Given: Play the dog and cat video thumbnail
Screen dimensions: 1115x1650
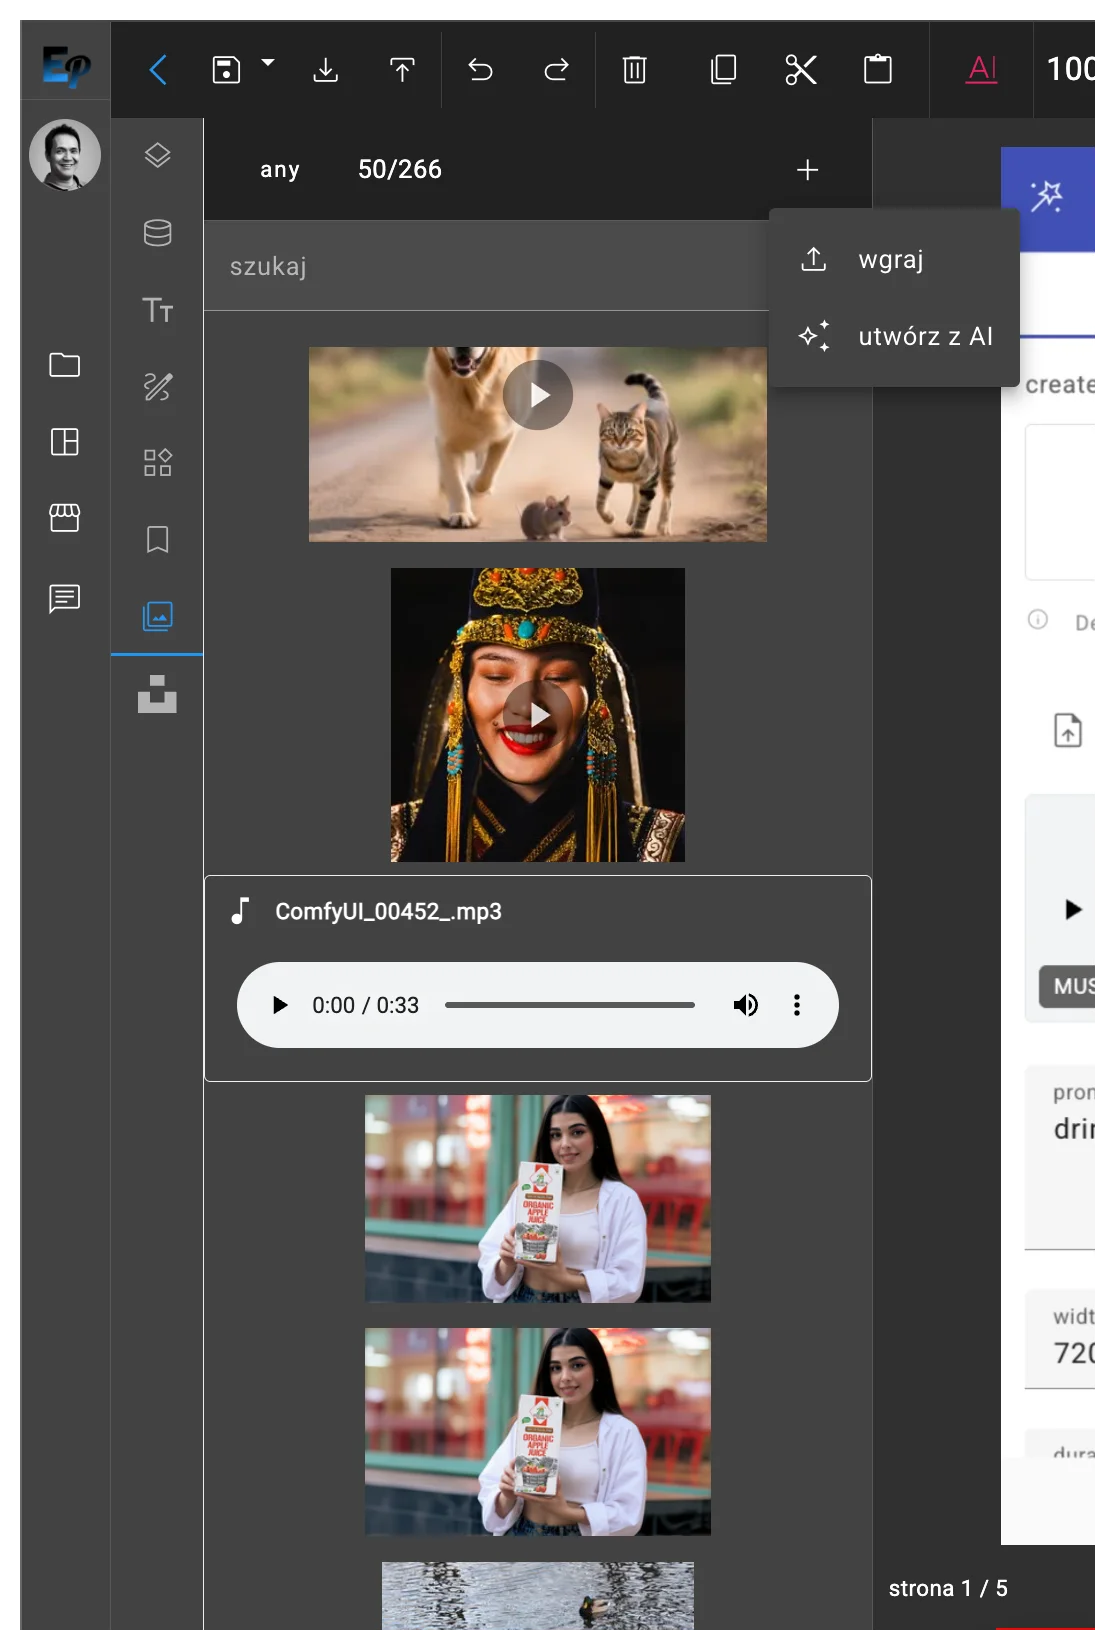Looking at the screenshot, I should (538, 395).
